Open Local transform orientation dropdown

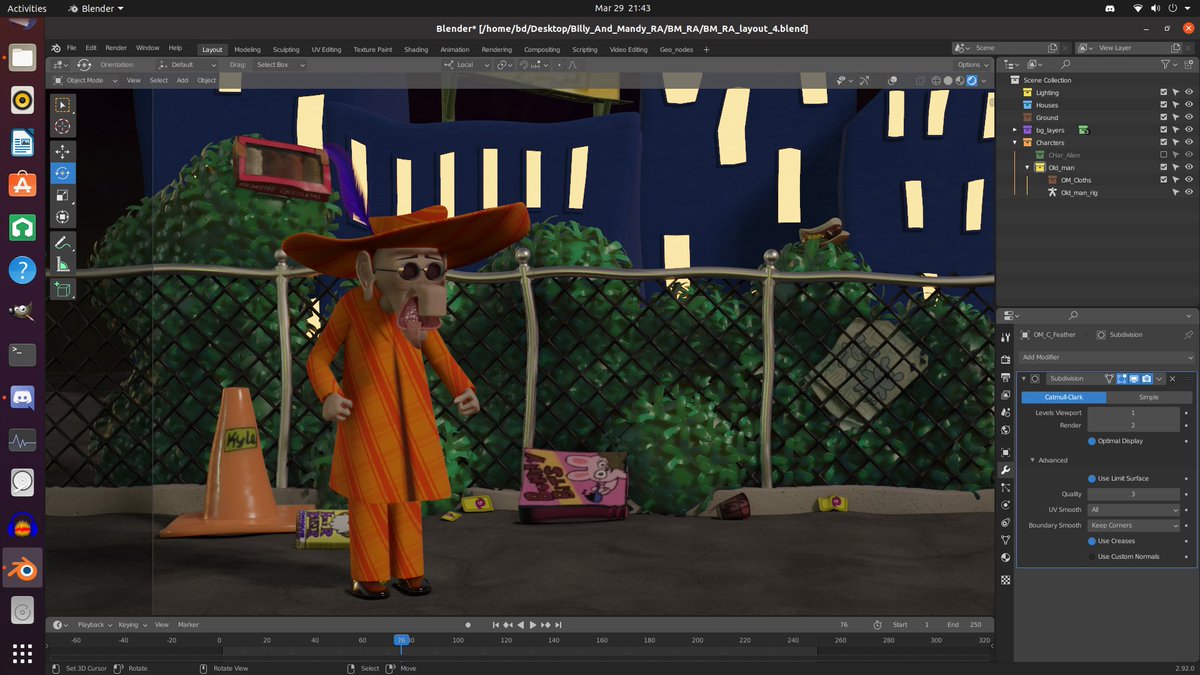468,65
